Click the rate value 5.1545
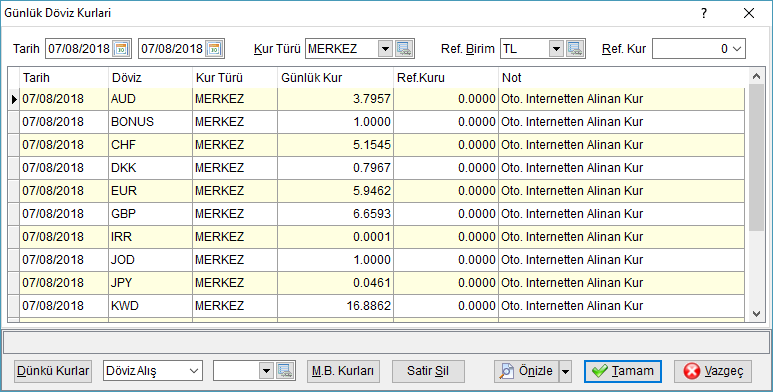773x392 pixels. pyautogui.click(x=372, y=145)
